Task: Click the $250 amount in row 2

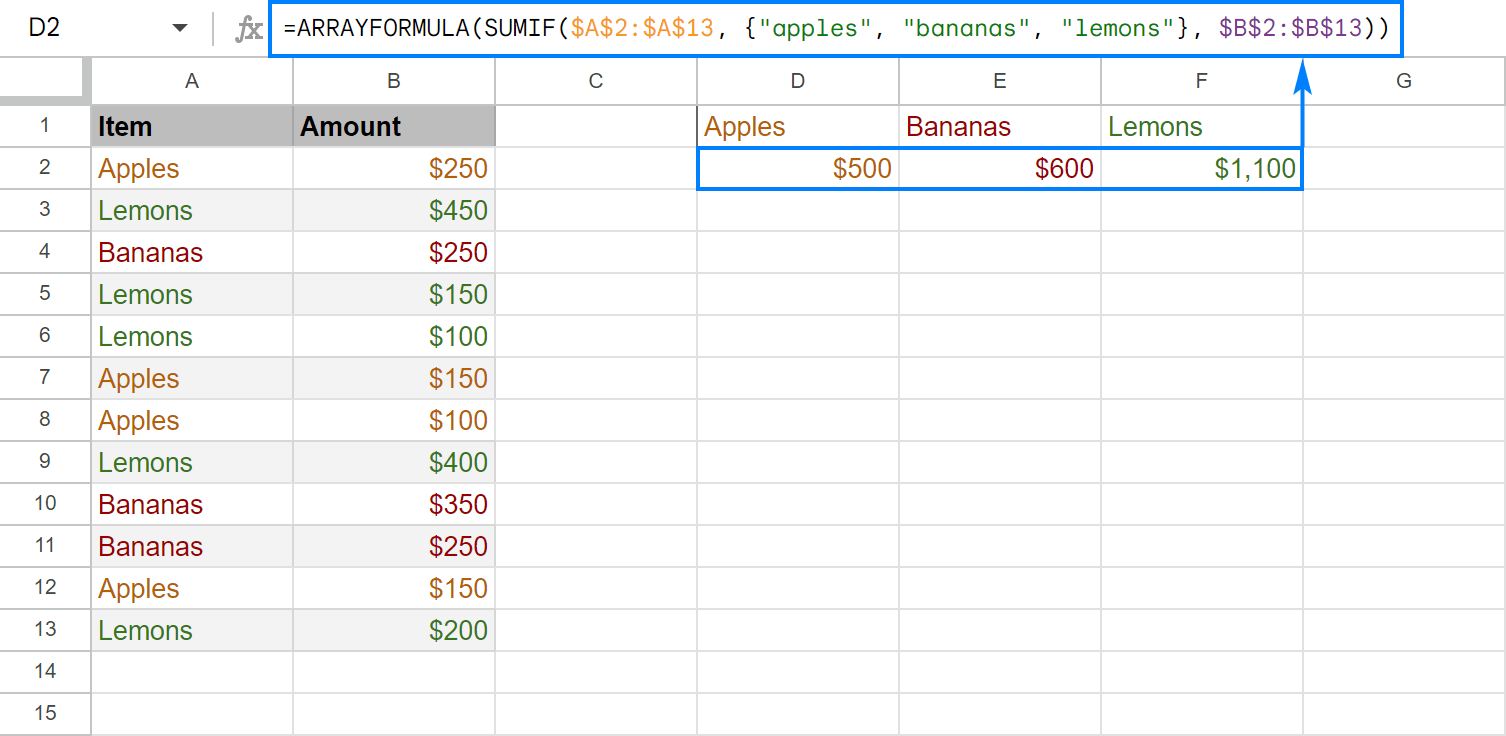Action: [394, 168]
